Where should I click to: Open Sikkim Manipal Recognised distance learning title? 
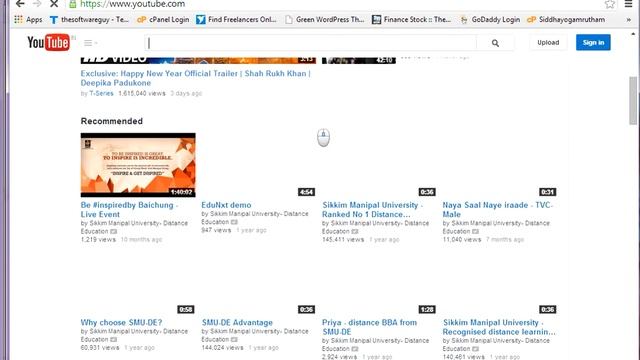coord(499,327)
